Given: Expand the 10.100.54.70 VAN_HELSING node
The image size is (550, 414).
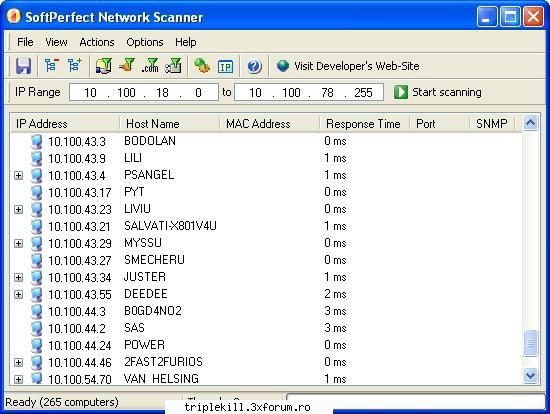Looking at the screenshot, I should [19, 379].
